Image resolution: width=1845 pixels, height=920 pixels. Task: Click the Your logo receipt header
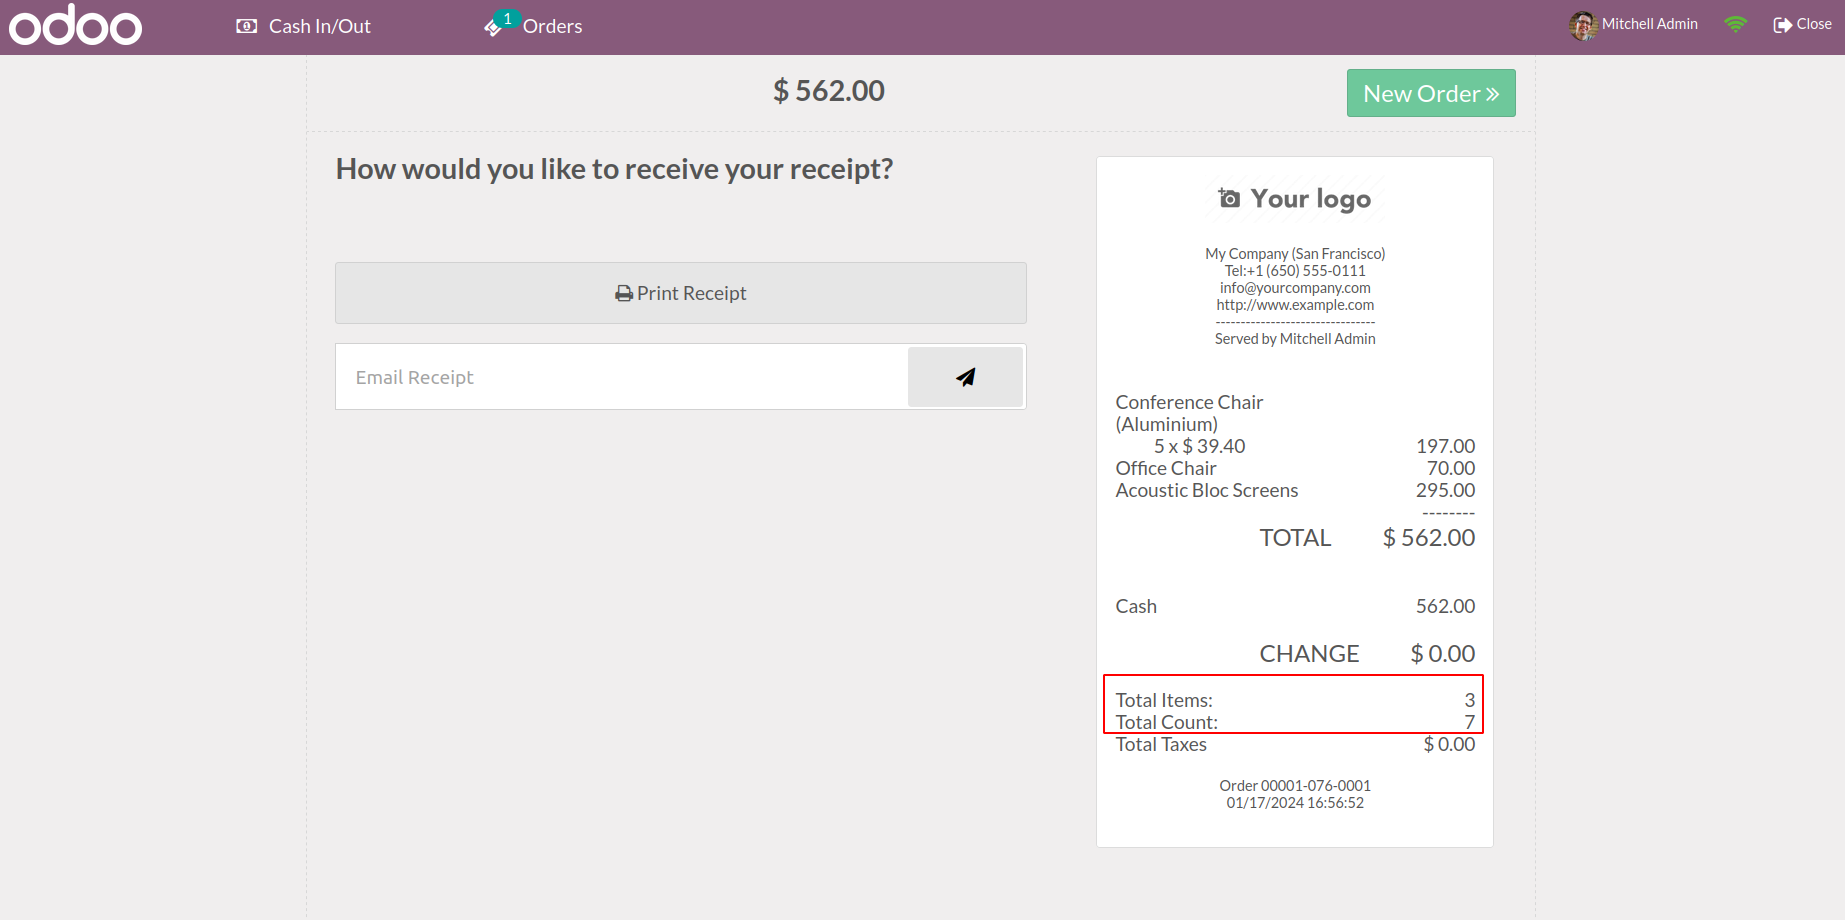tap(1310, 199)
